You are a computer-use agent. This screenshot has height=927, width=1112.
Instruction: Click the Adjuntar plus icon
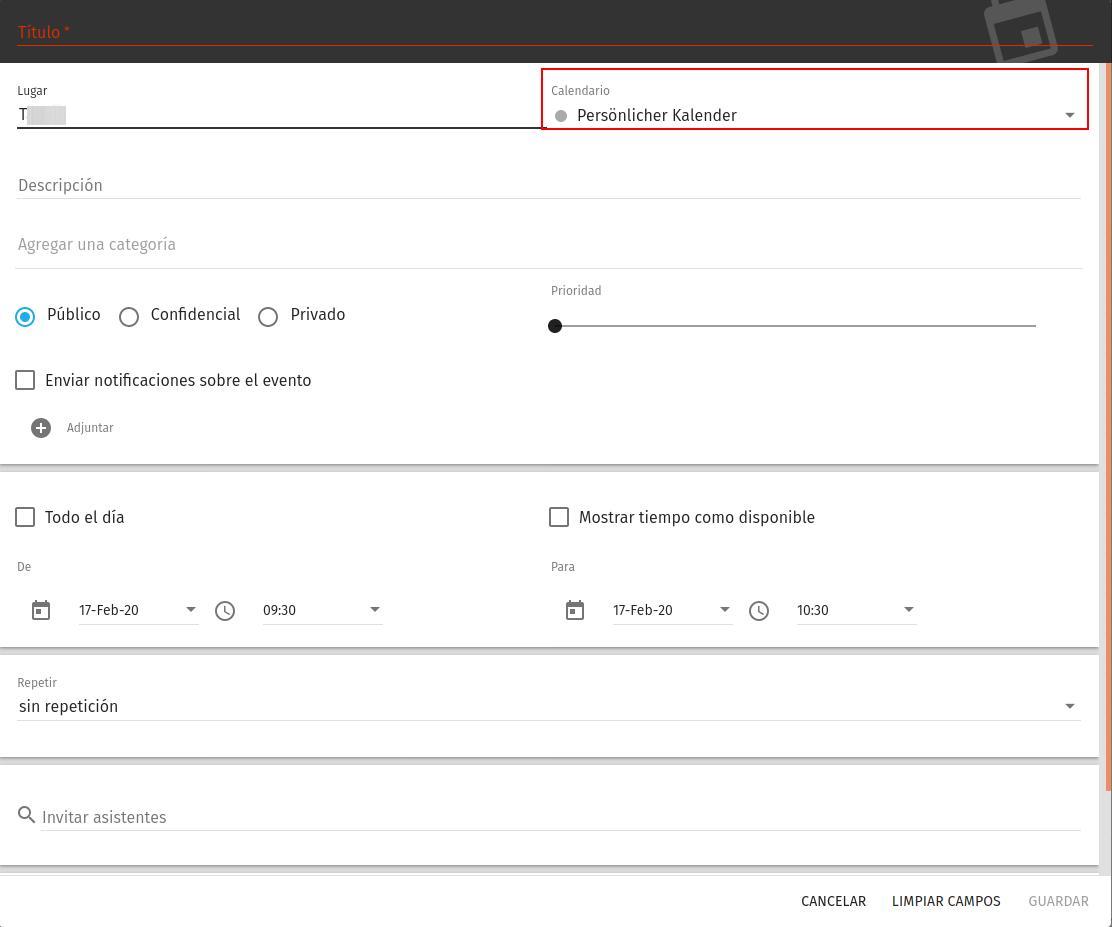pyautogui.click(x=41, y=428)
